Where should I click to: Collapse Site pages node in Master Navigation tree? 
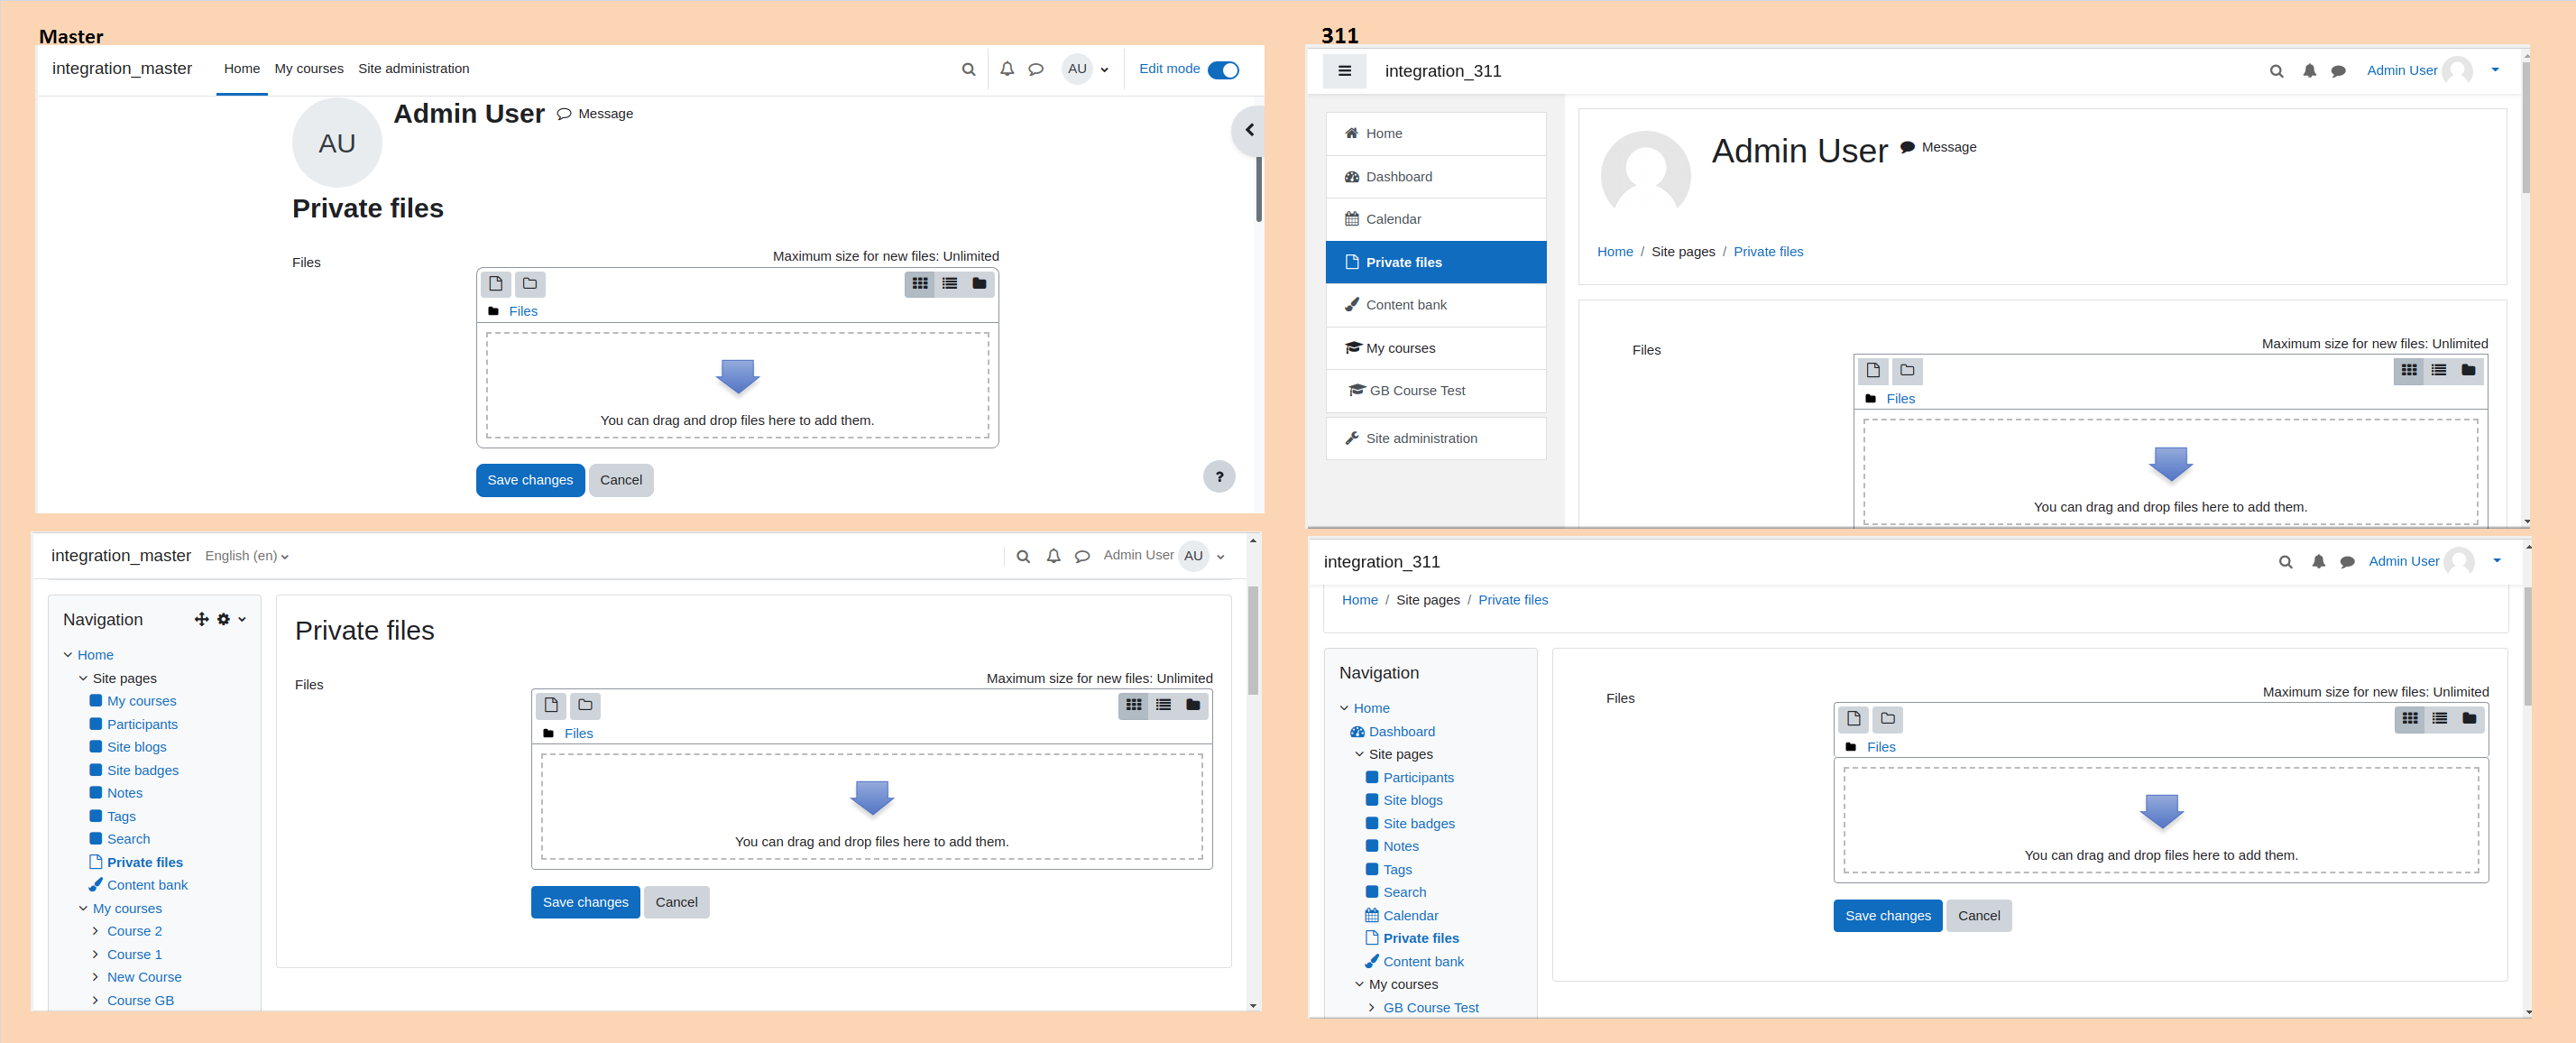pyautogui.click(x=83, y=678)
